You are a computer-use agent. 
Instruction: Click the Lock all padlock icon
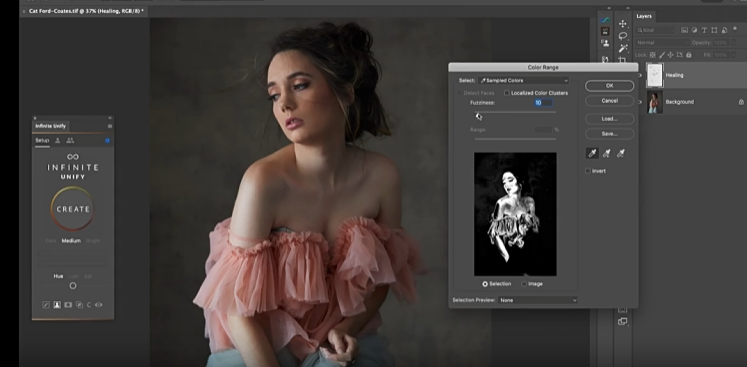point(689,55)
